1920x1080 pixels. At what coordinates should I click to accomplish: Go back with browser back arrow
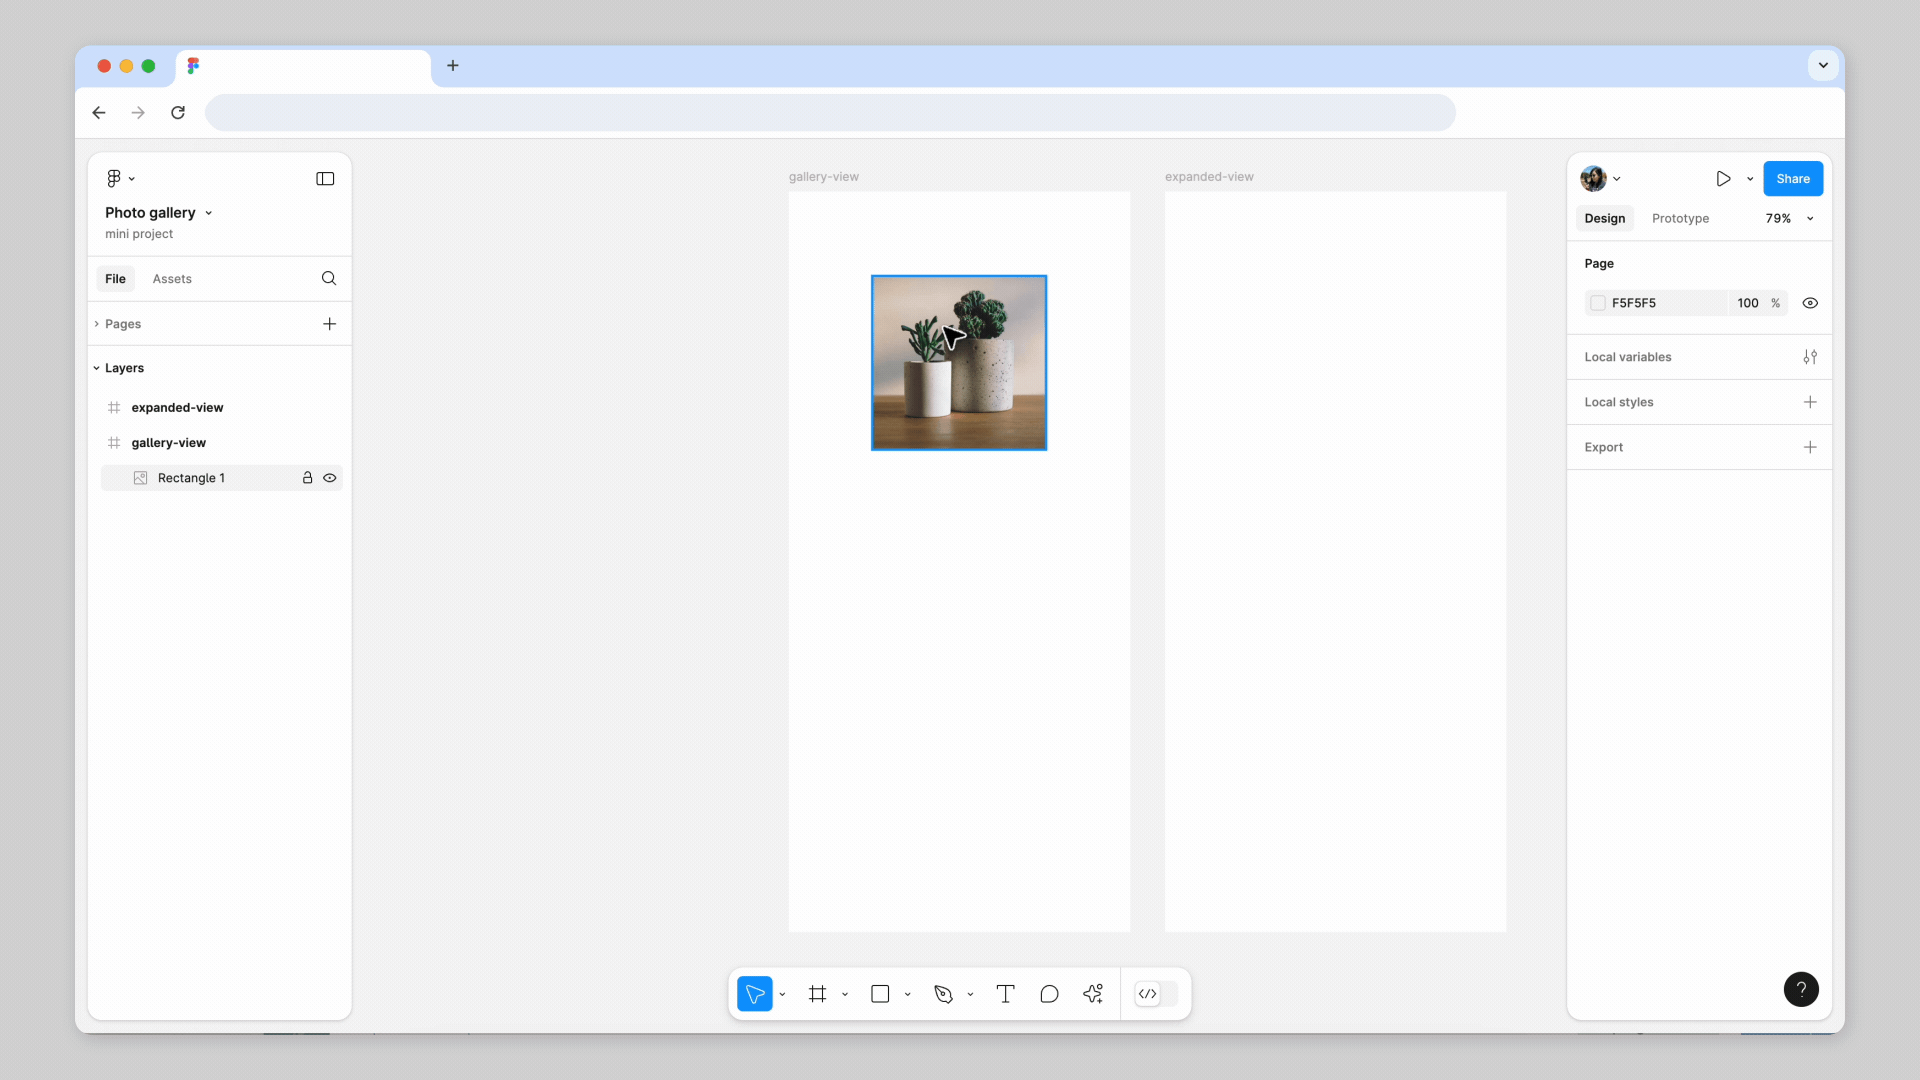click(99, 113)
